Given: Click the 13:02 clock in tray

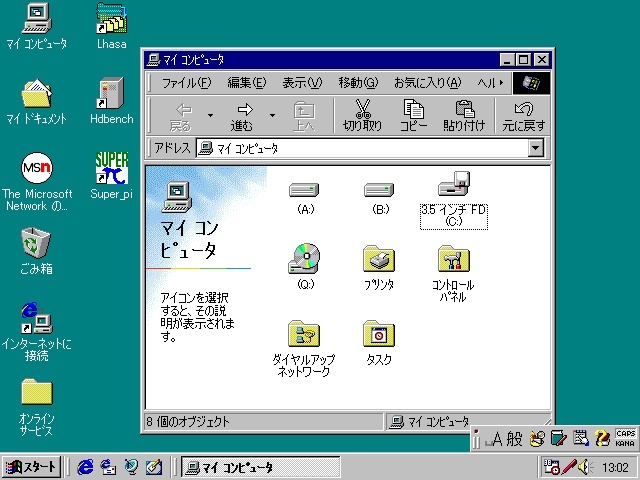Looking at the screenshot, I should 615,467.
